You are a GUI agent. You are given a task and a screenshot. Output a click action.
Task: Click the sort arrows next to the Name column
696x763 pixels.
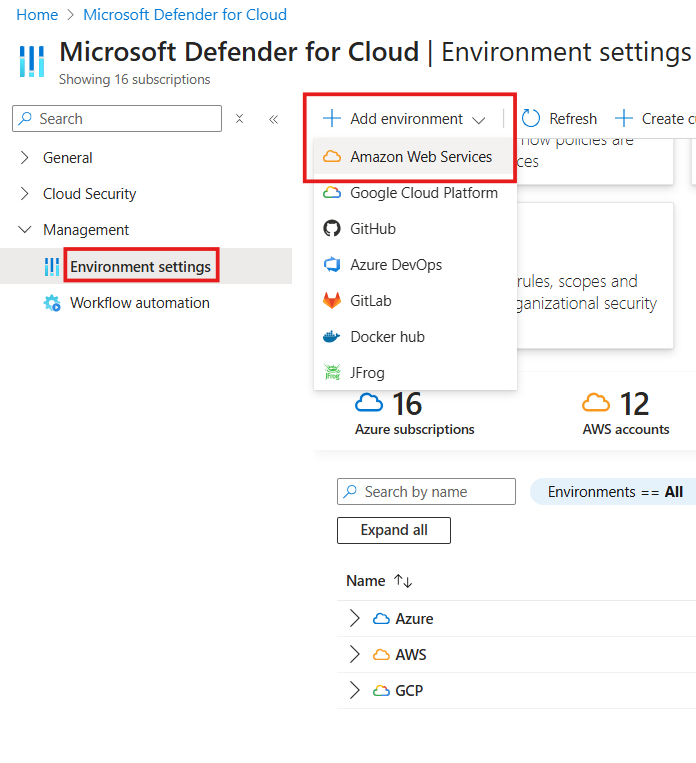[403, 581]
